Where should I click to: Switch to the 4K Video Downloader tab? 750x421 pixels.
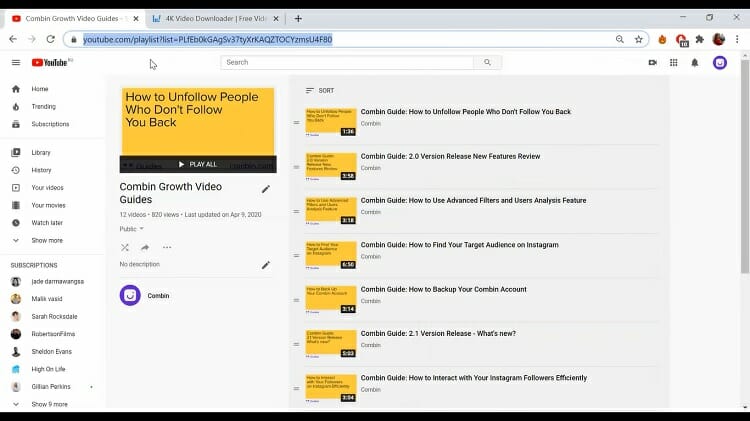point(215,19)
